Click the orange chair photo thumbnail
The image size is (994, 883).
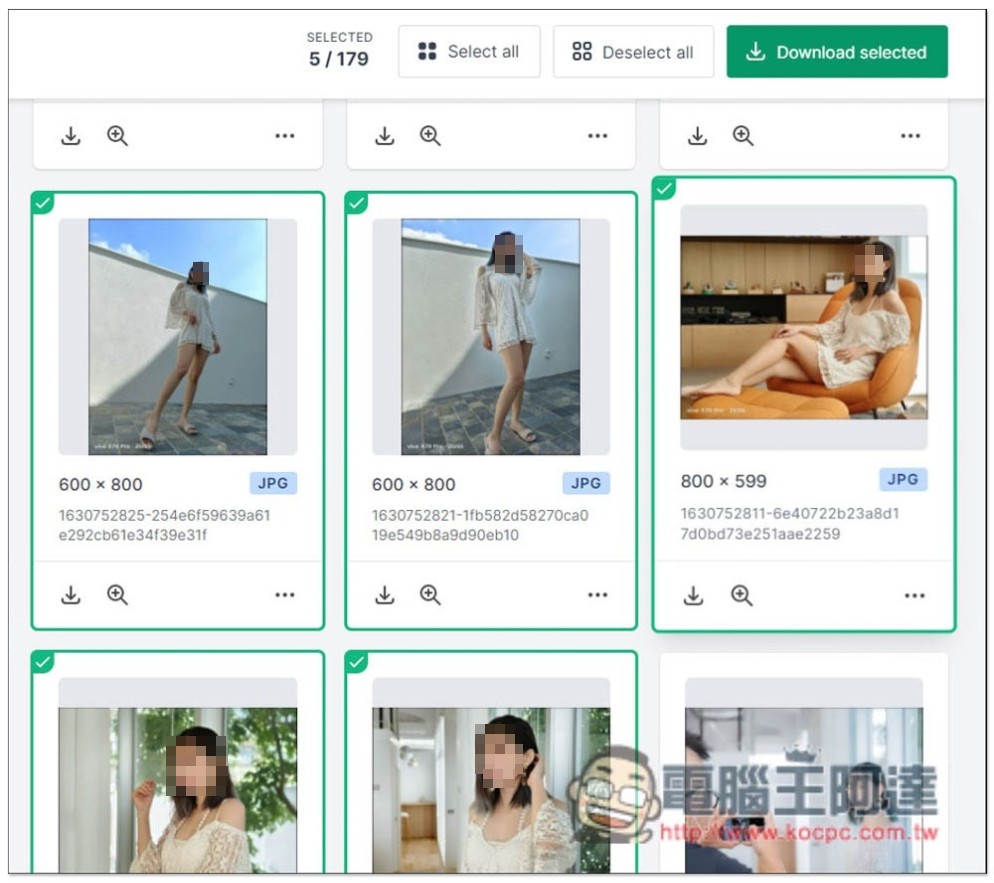[804, 327]
